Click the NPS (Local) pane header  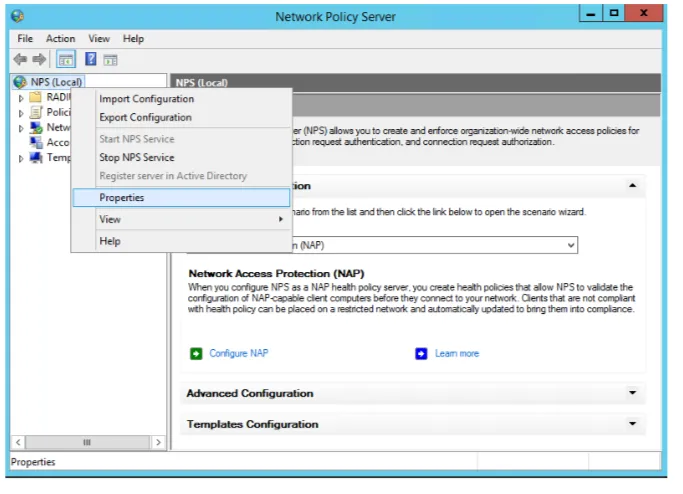[416, 82]
